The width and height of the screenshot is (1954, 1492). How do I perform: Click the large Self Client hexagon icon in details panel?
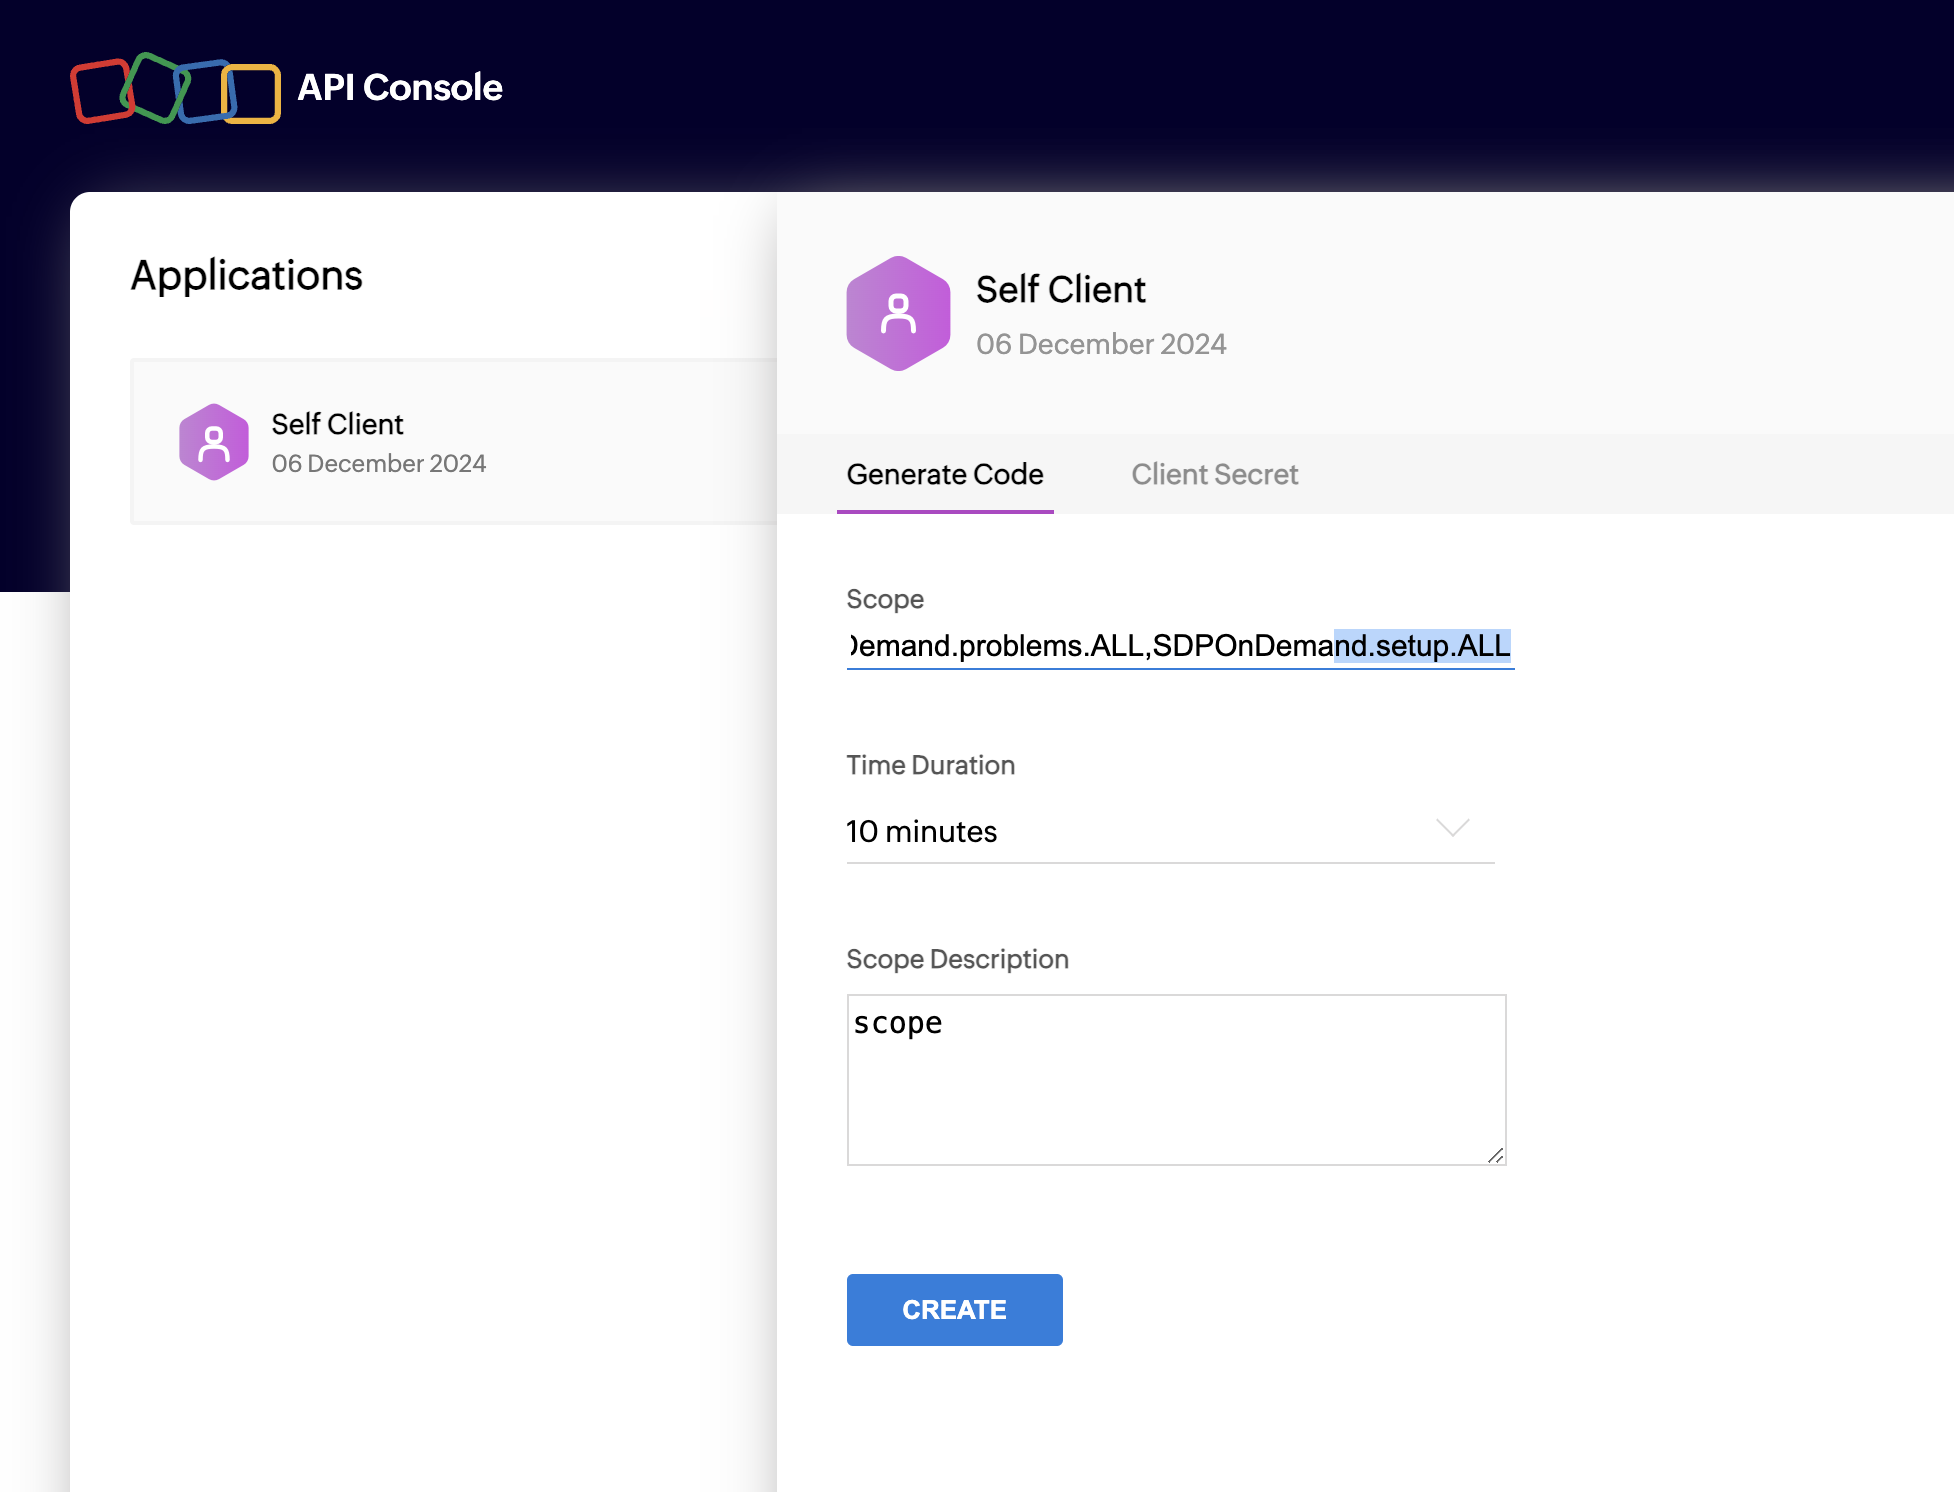point(898,314)
